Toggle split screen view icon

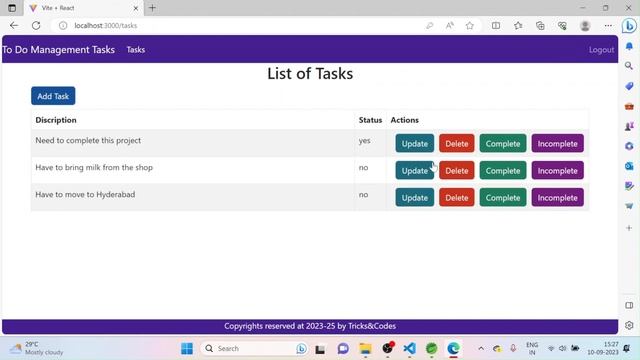click(496, 25)
